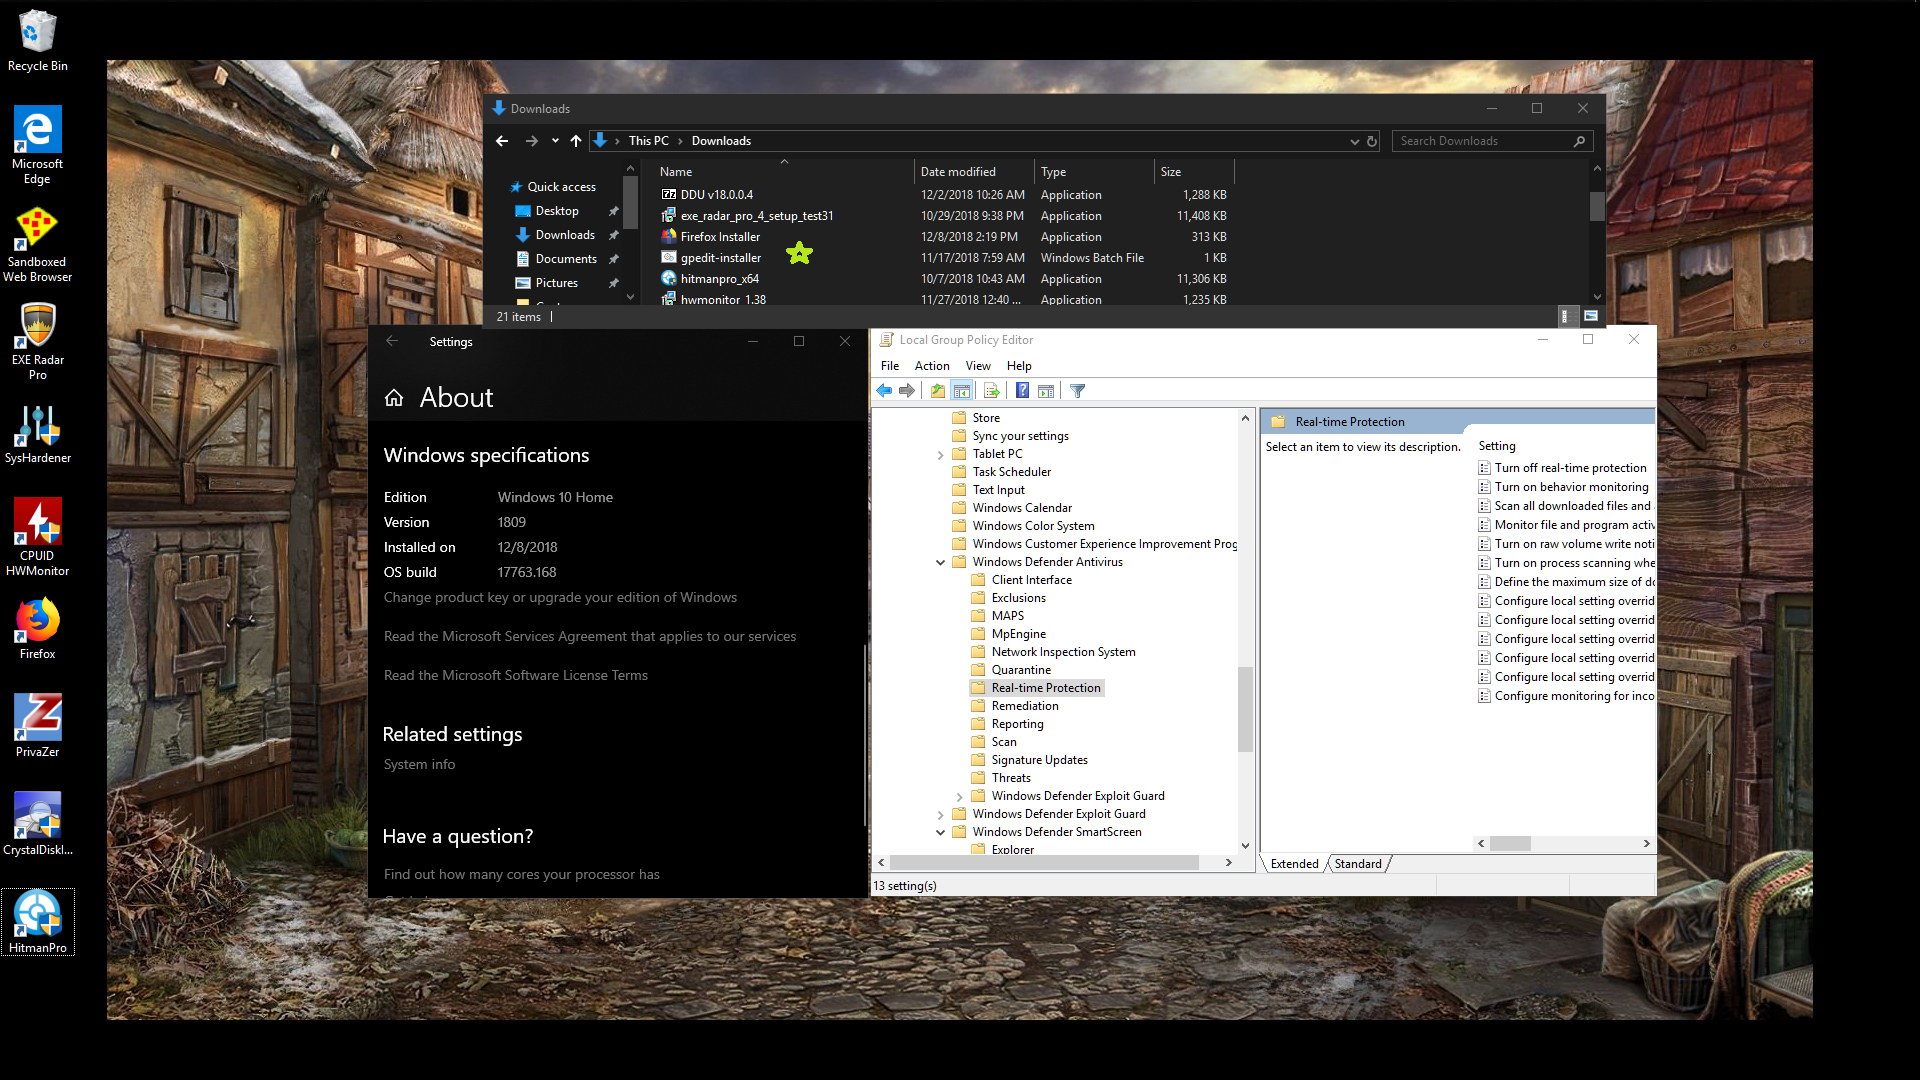Open the System info link
Viewport: 1920px width, 1080px height.
click(419, 764)
